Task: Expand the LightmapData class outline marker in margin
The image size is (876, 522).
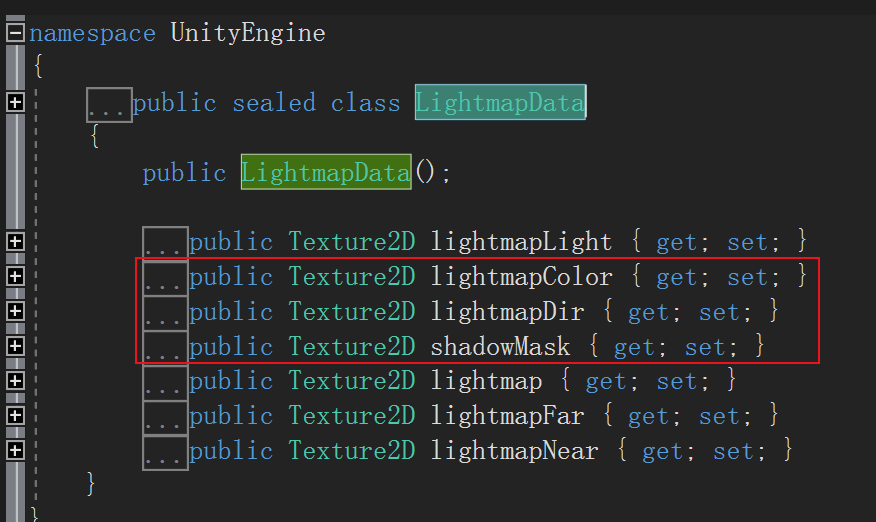Action: (x=15, y=102)
